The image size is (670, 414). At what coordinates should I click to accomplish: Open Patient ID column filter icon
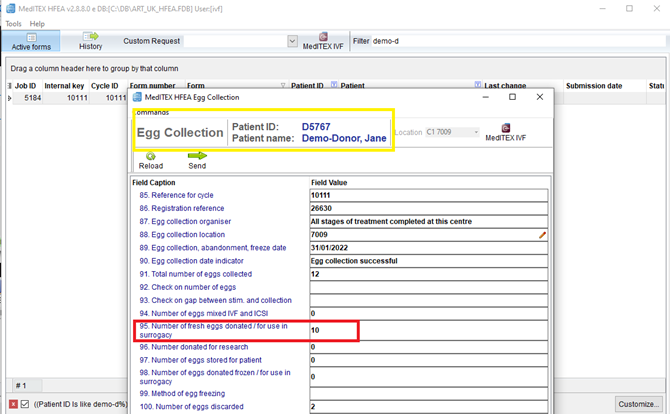tap(334, 85)
